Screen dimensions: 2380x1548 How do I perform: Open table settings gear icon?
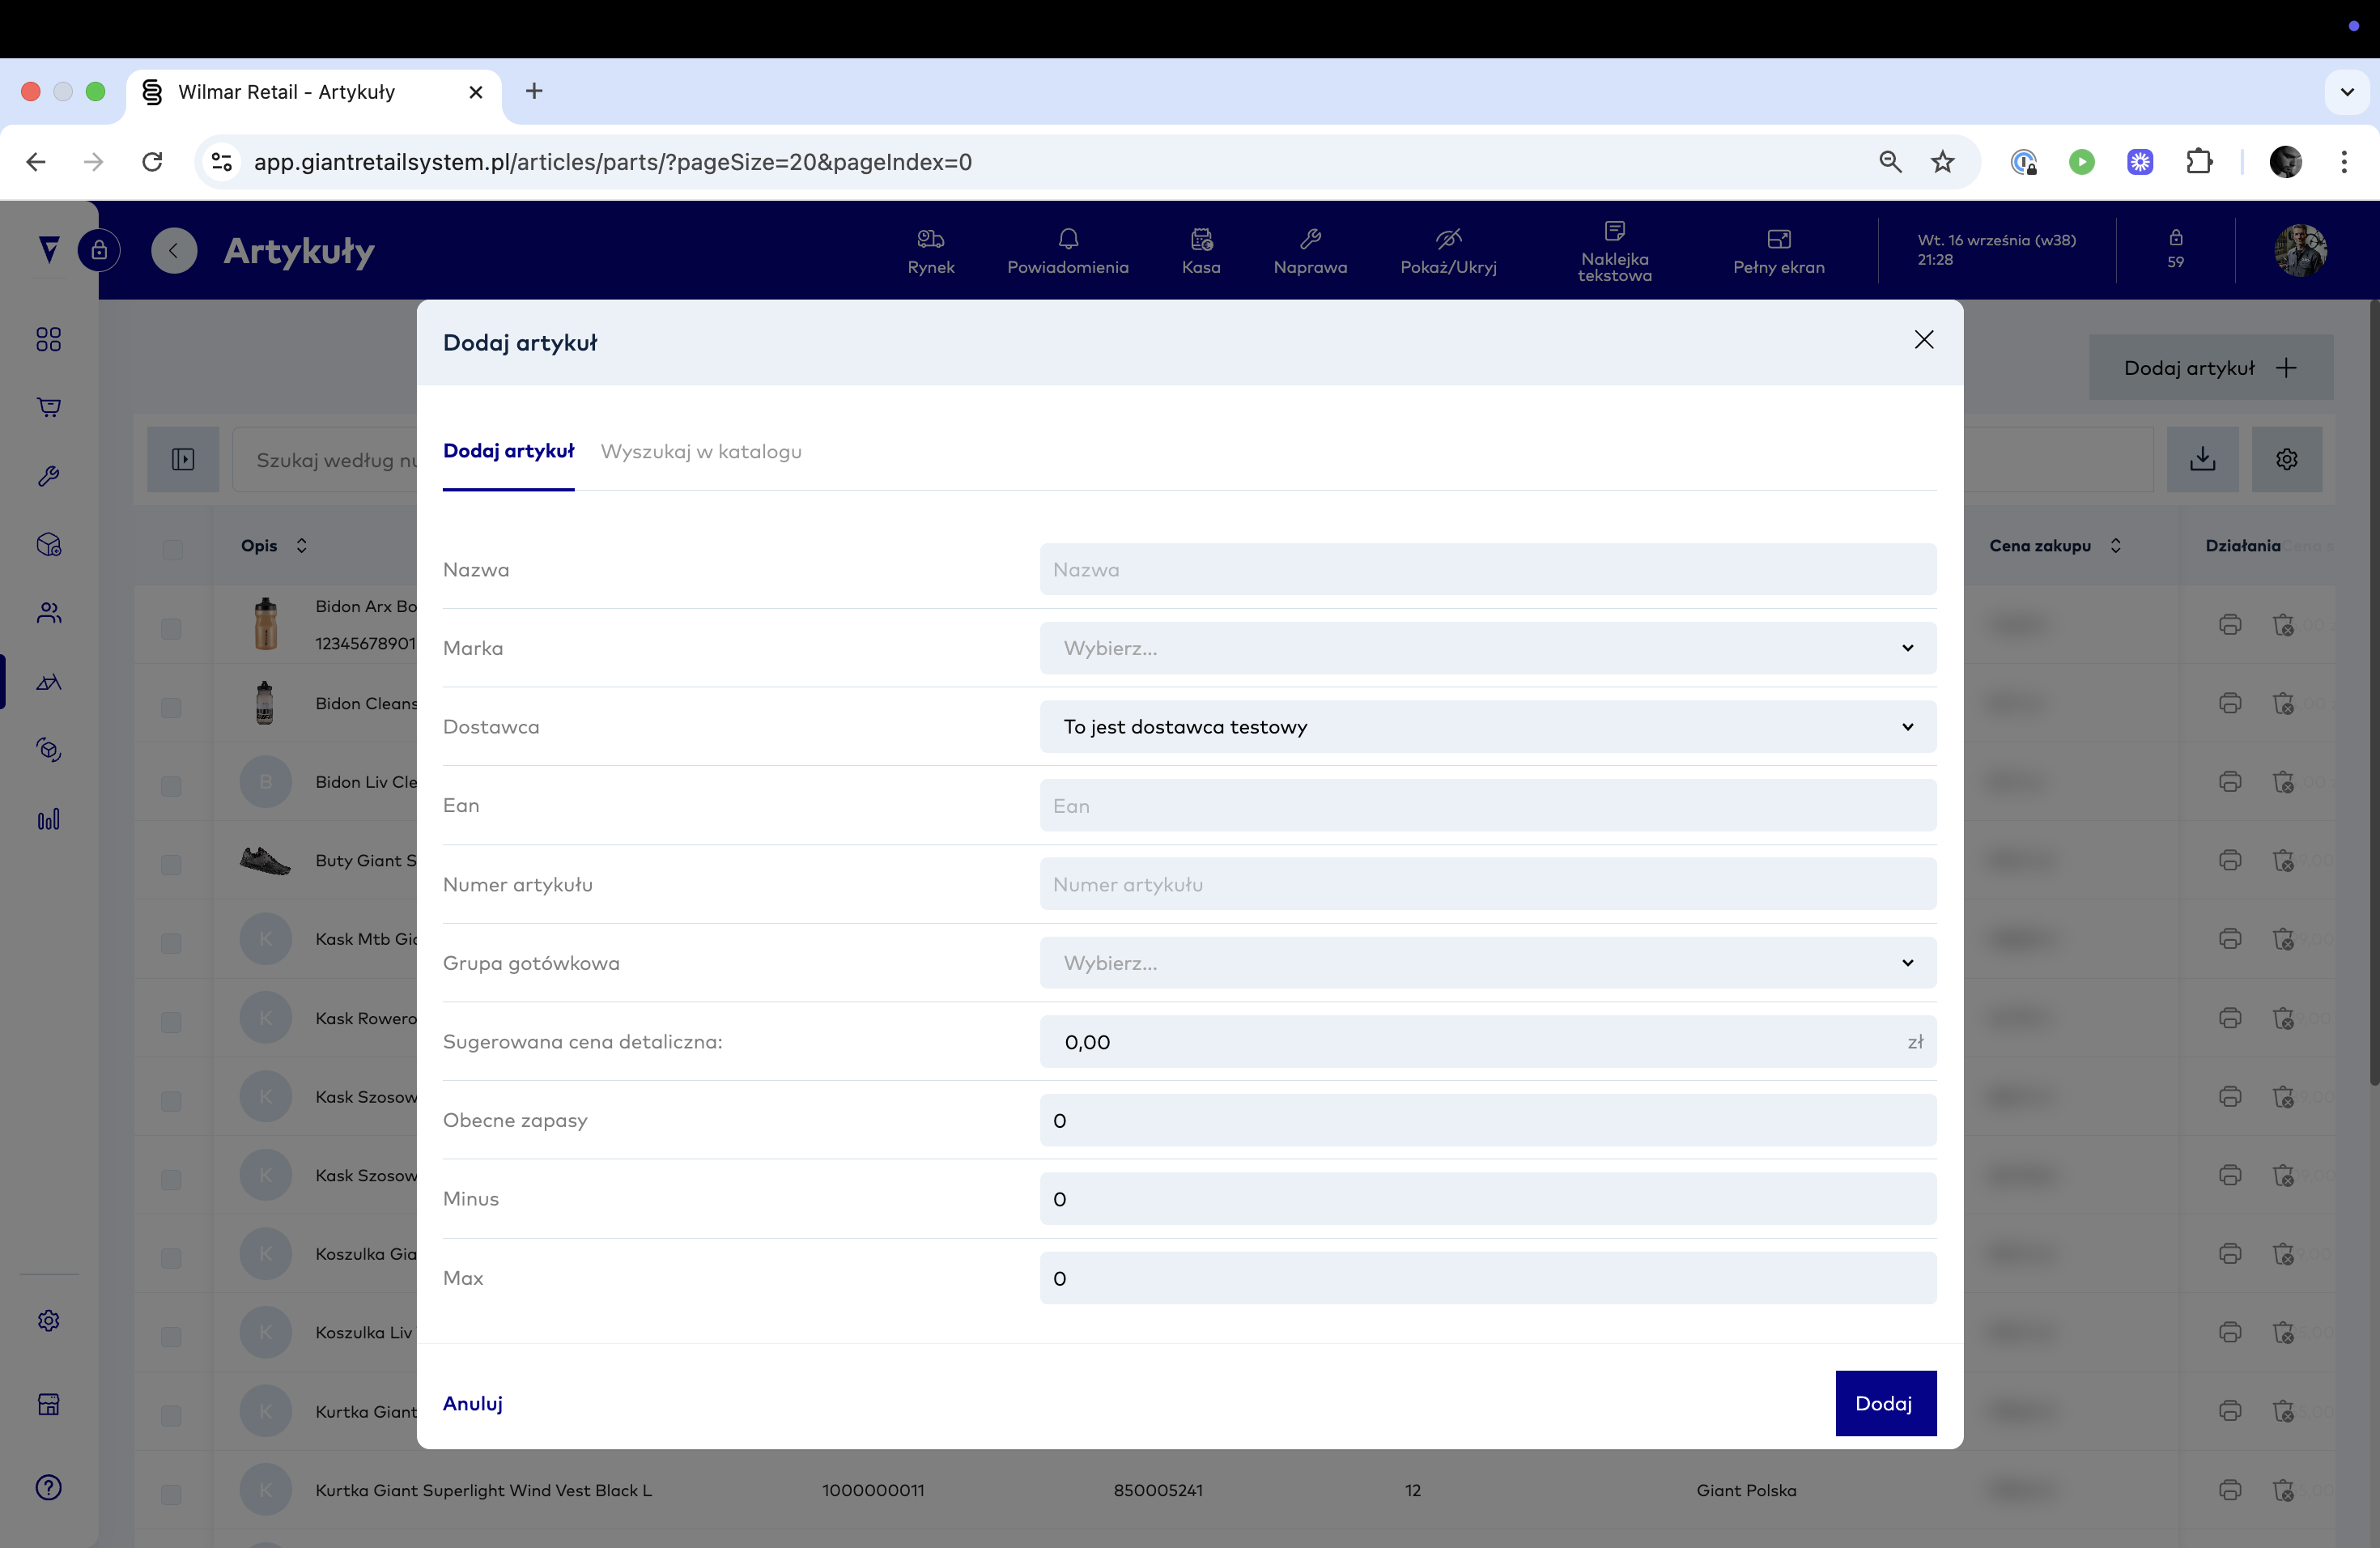(x=2286, y=459)
